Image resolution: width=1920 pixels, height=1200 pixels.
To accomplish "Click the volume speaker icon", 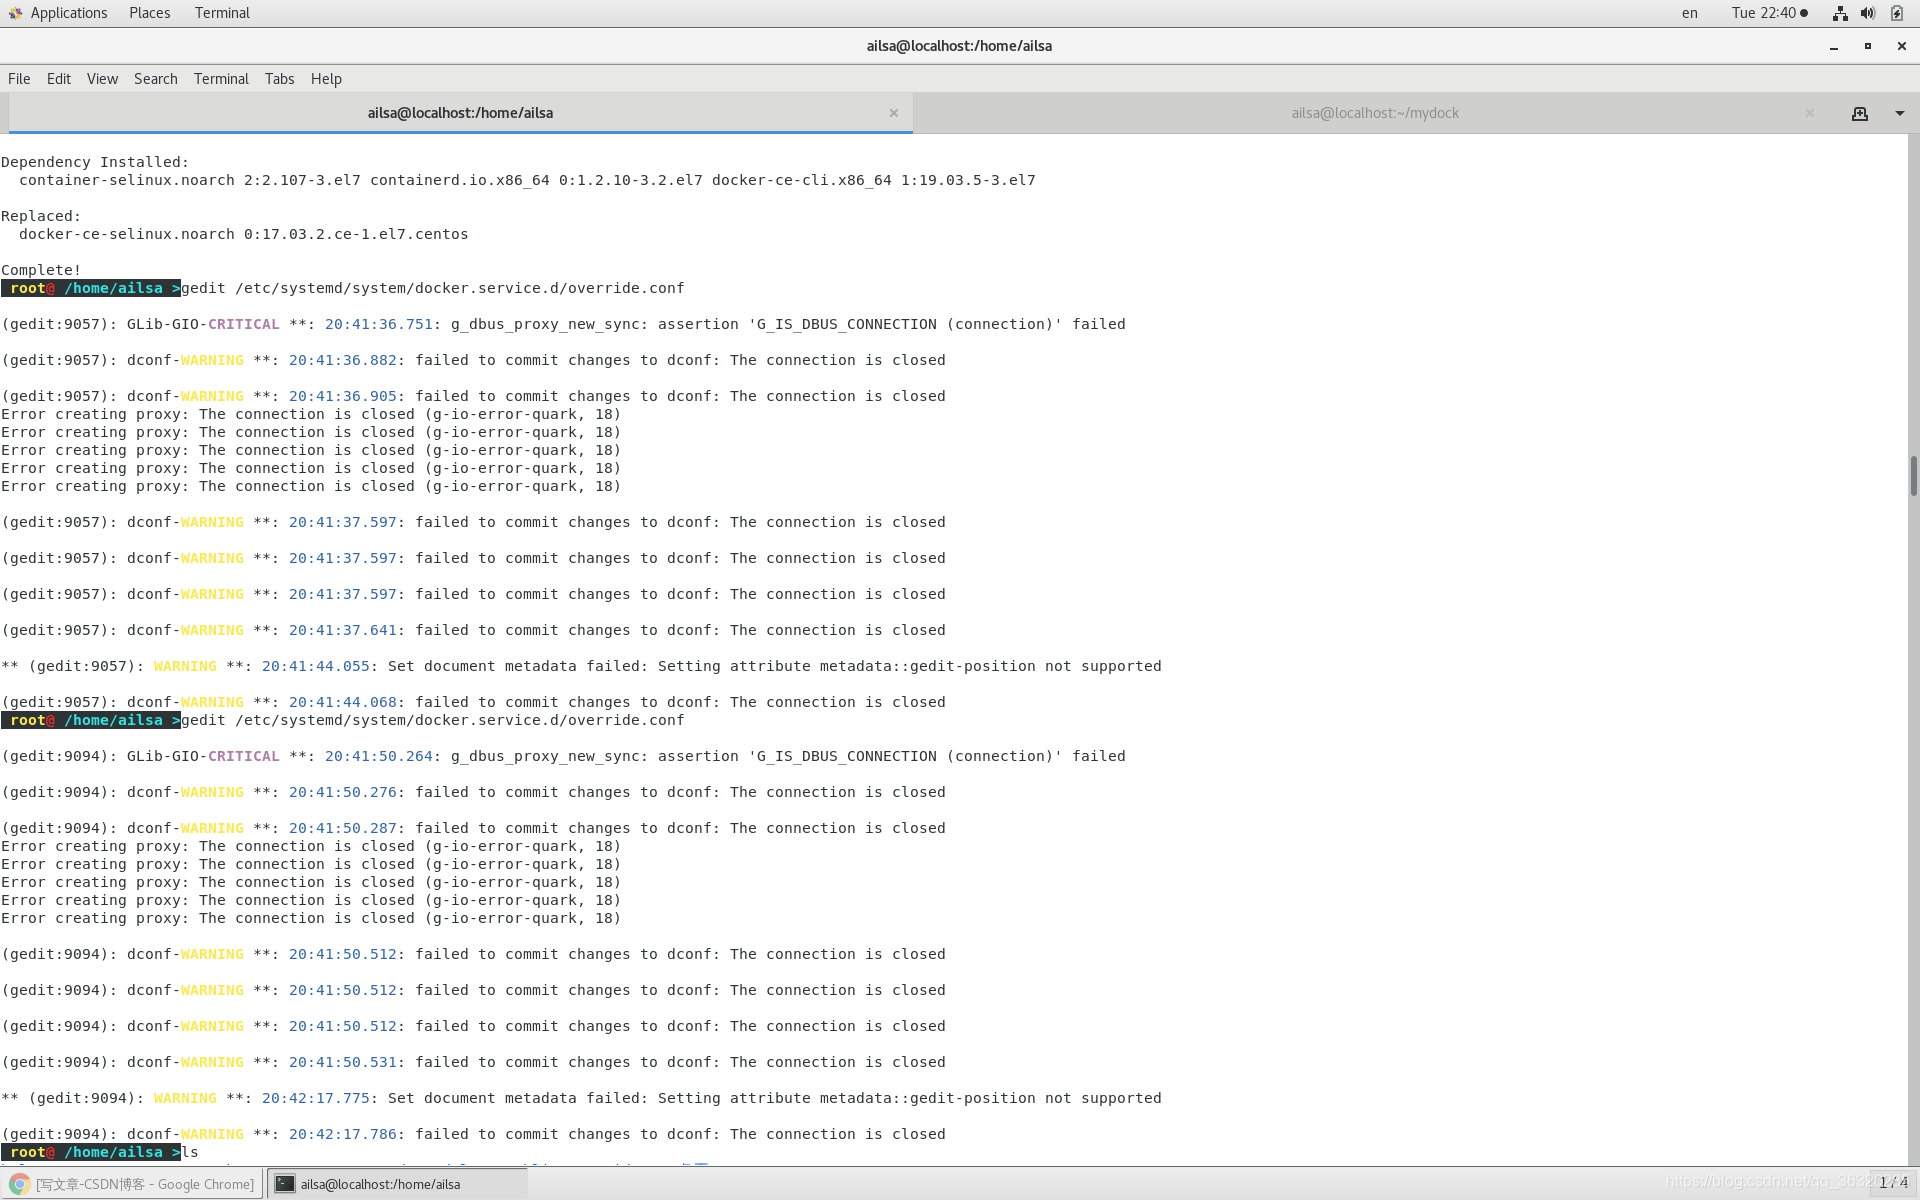I will pos(1867,13).
